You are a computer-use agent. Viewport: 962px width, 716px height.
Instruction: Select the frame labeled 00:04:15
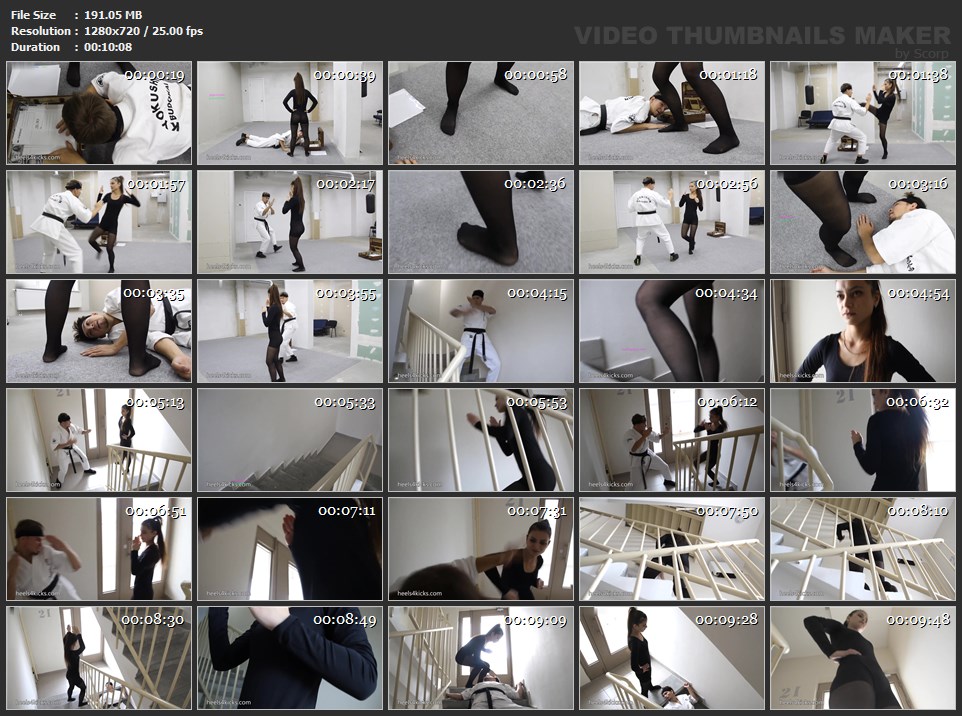coord(481,331)
